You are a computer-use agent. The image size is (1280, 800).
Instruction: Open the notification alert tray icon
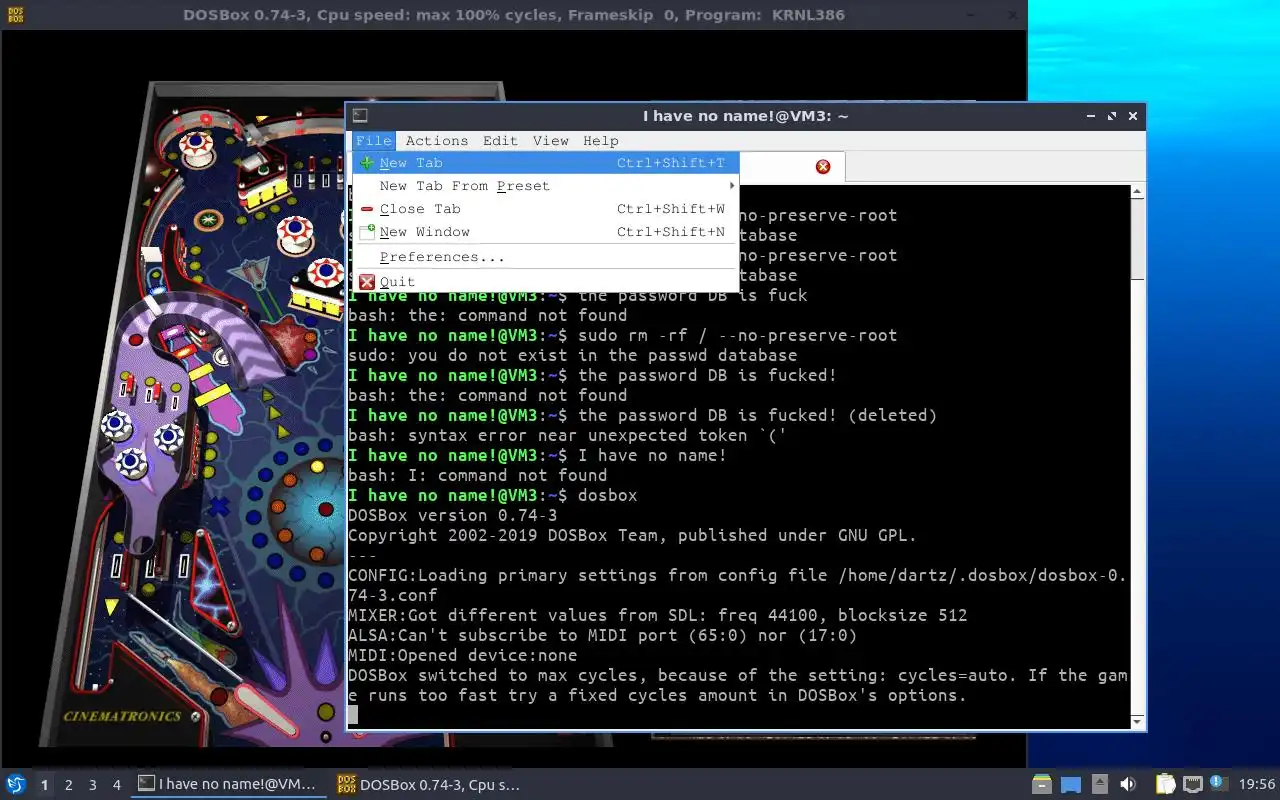click(1218, 783)
